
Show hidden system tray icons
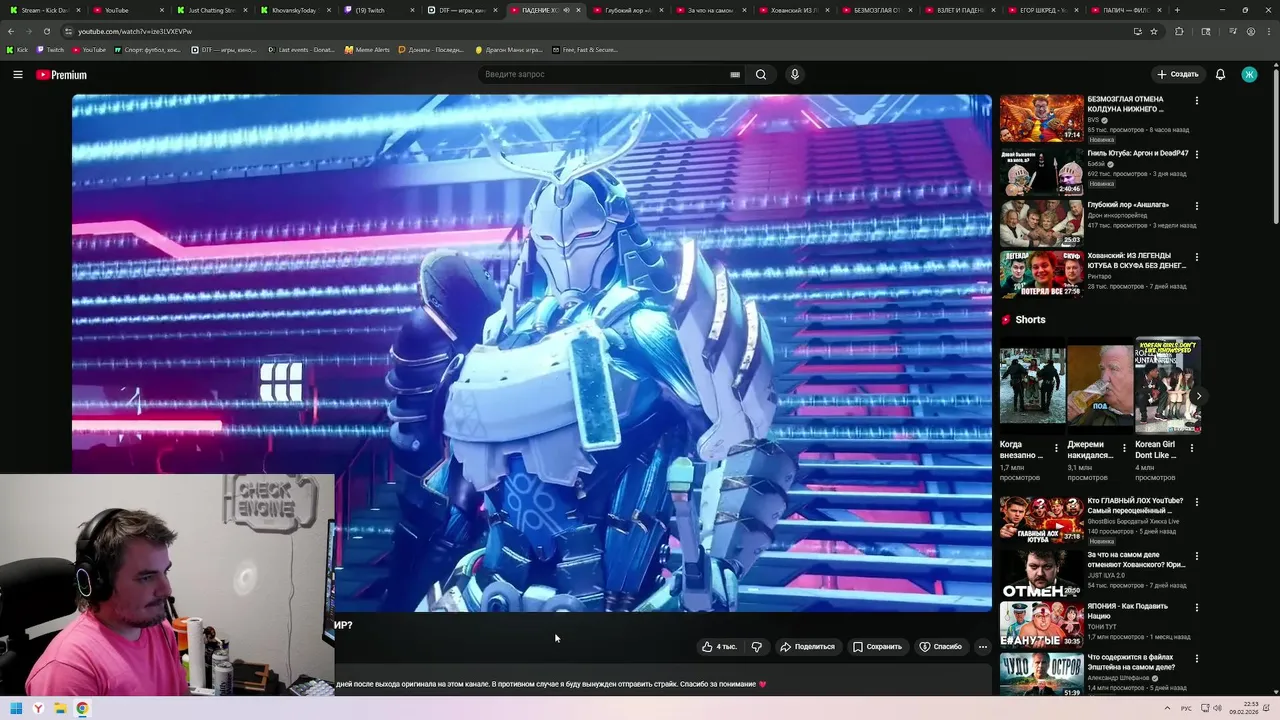click(1168, 709)
